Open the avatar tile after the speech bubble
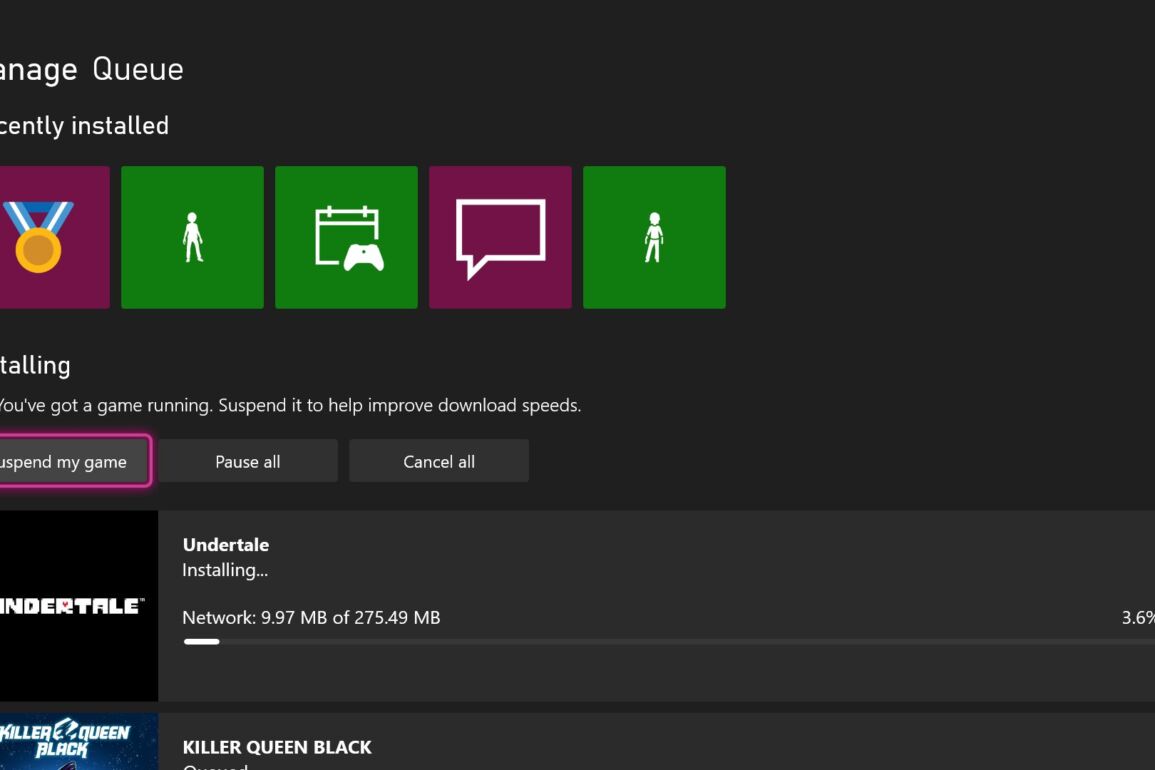The width and height of the screenshot is (1155, 770). (x=654, y=237)
